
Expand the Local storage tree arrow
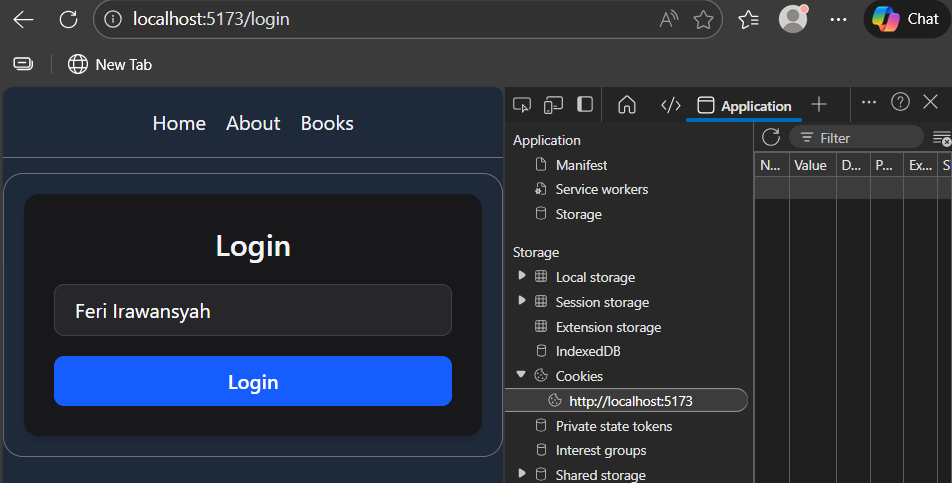pyautogui.click(x=522, y=276)
